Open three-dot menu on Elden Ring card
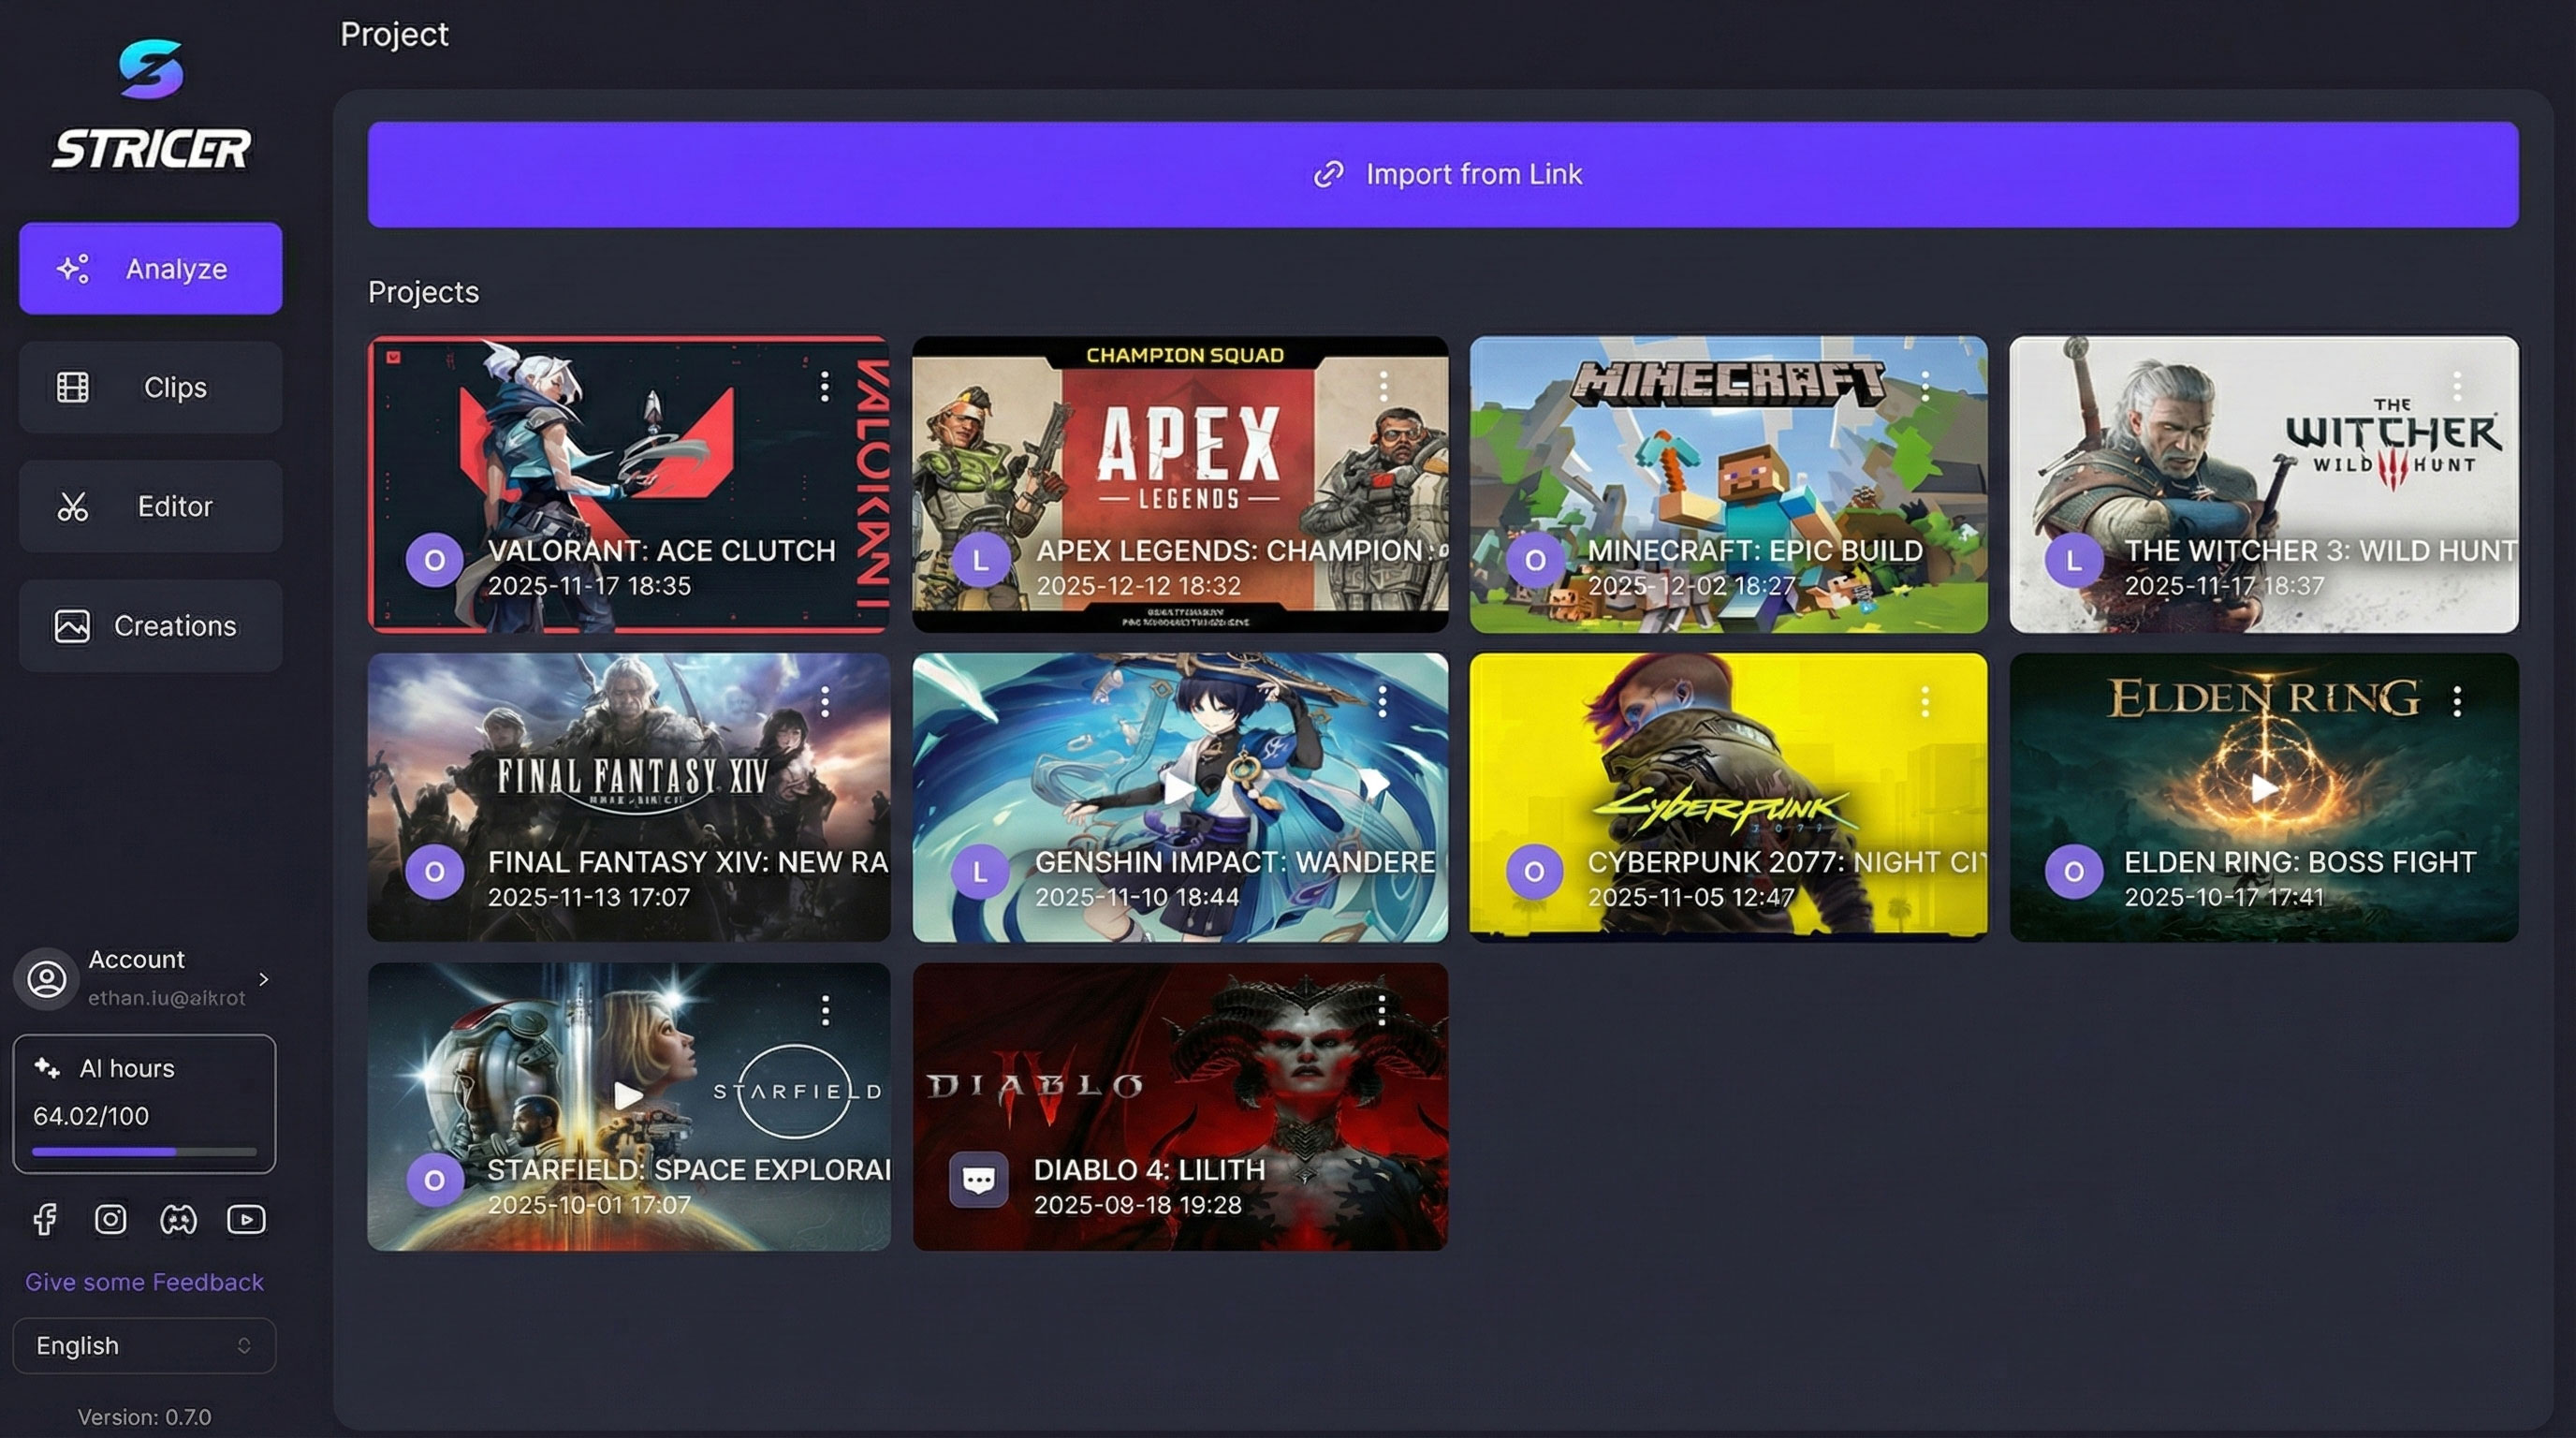The width and height of the screenshot is (2576, 1438). (2457, 701)
